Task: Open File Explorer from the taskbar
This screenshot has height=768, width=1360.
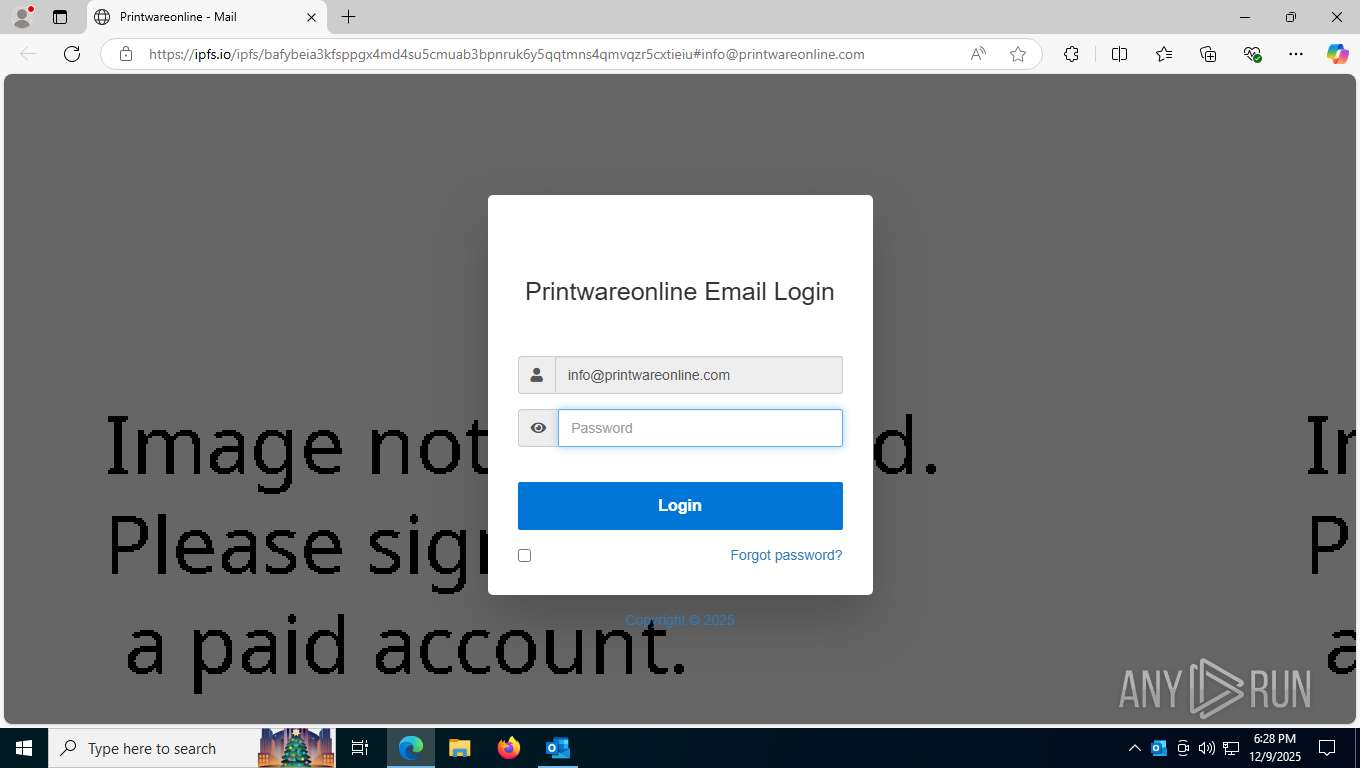Action: click(459, 748)
